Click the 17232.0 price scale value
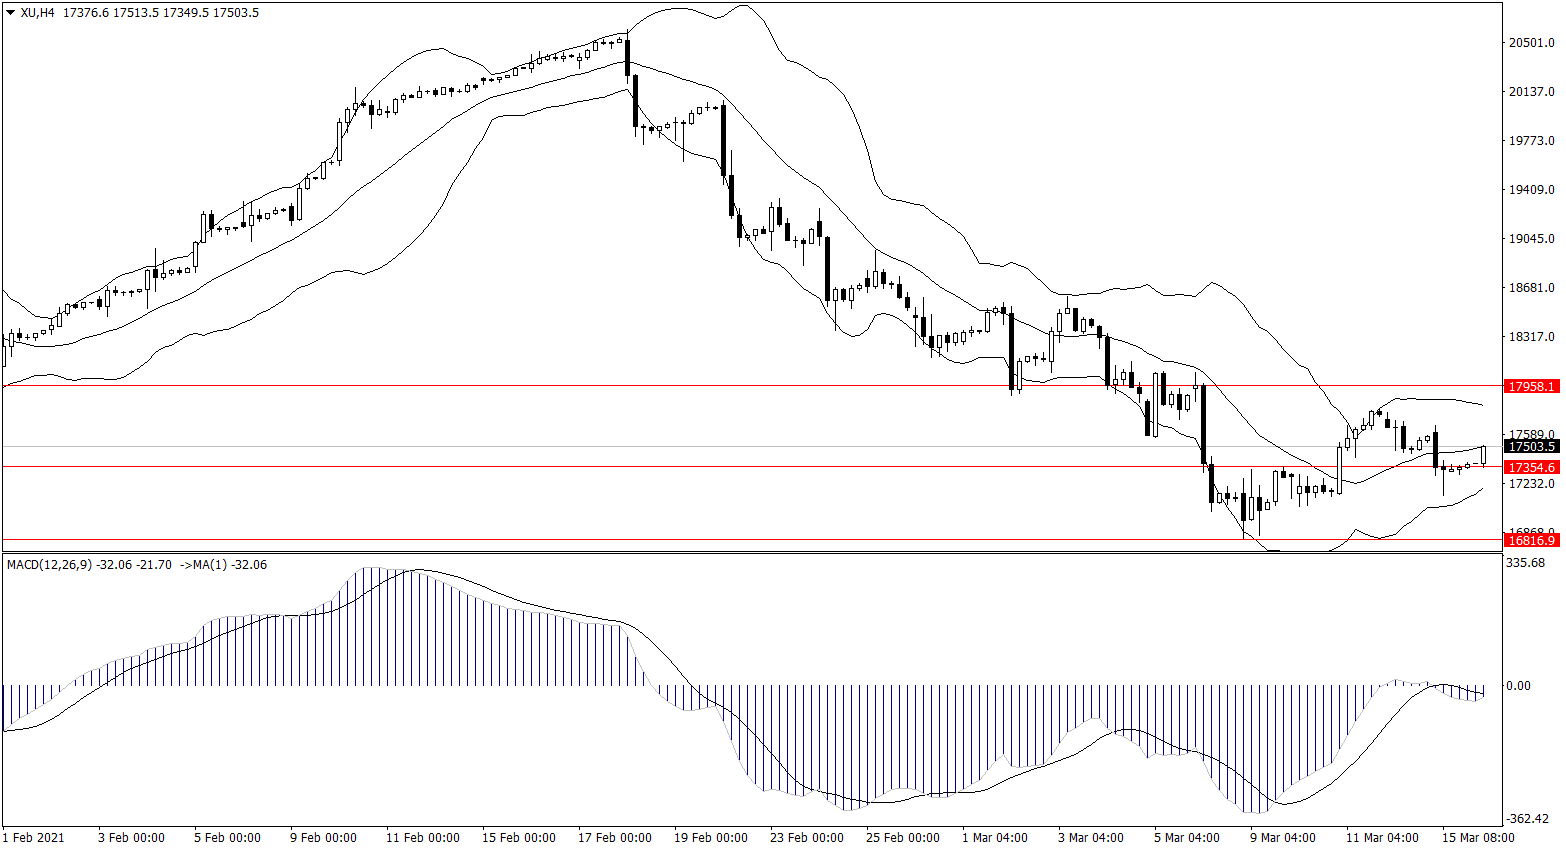Screen dimensions: 1566x850 (1531, 484)
